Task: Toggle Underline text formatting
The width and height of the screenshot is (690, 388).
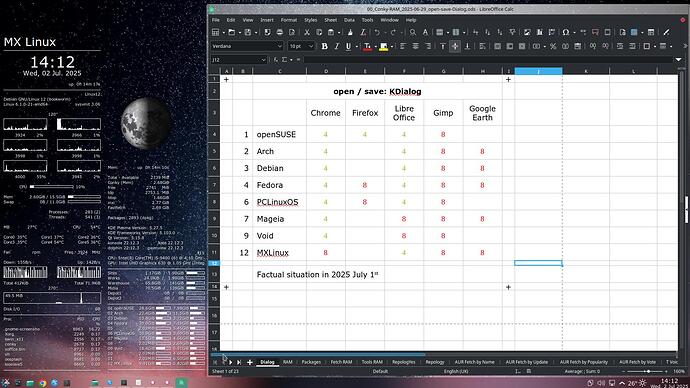Action: (x=349, y=46)
